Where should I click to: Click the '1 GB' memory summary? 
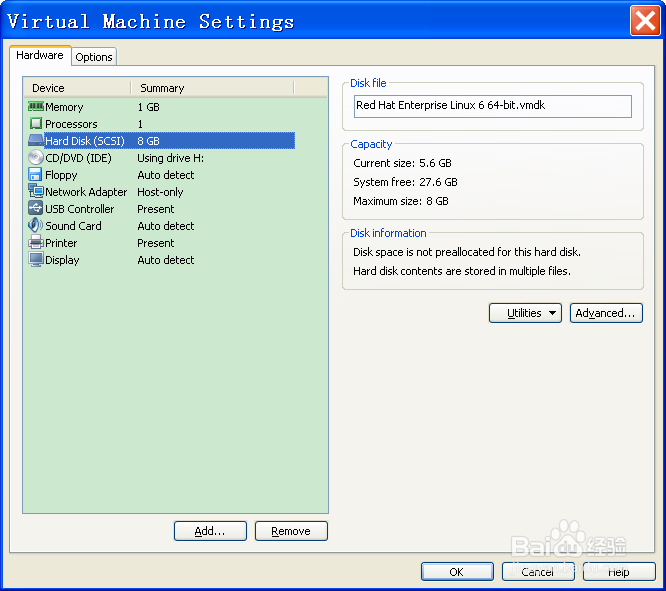pyautogui.click(x=149, y=107)
